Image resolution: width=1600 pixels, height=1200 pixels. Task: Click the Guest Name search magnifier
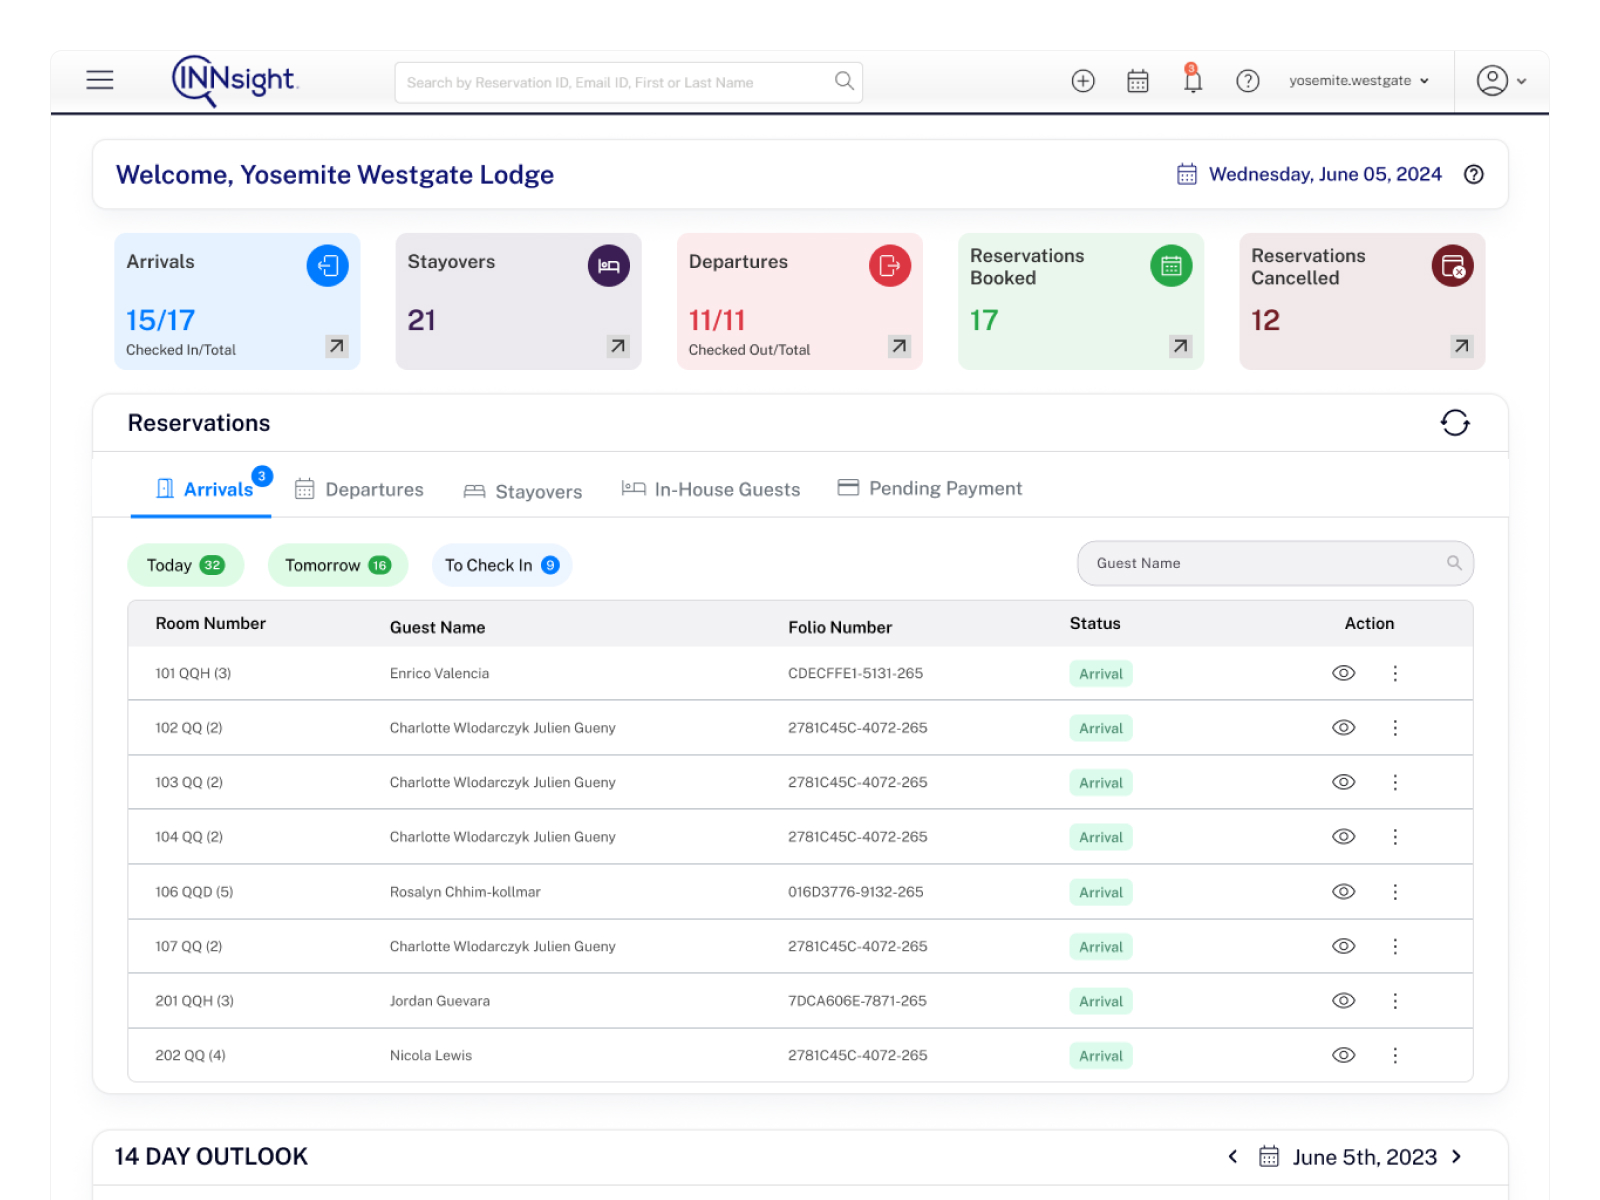tap(1454, 563)
